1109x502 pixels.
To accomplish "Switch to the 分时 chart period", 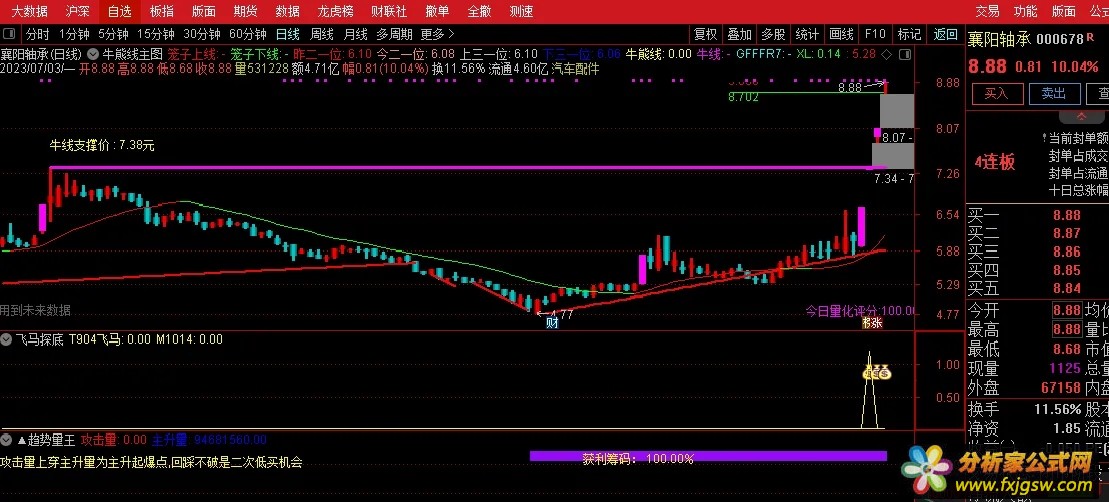I will (x=37, y=34).
